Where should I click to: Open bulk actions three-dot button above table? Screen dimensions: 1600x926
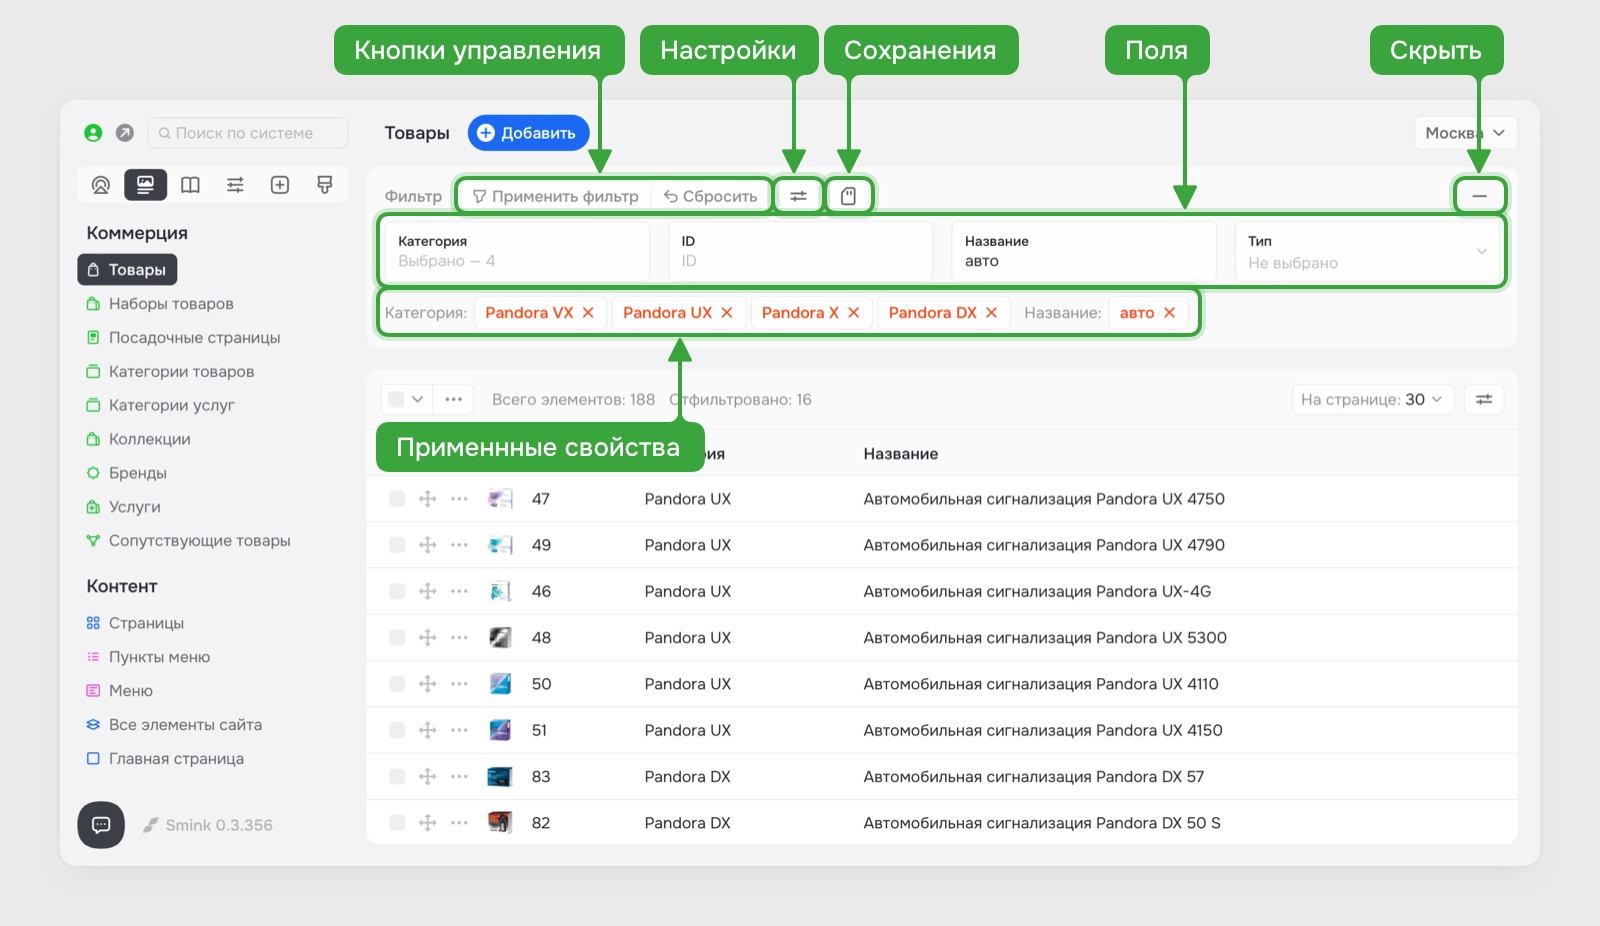454,400
